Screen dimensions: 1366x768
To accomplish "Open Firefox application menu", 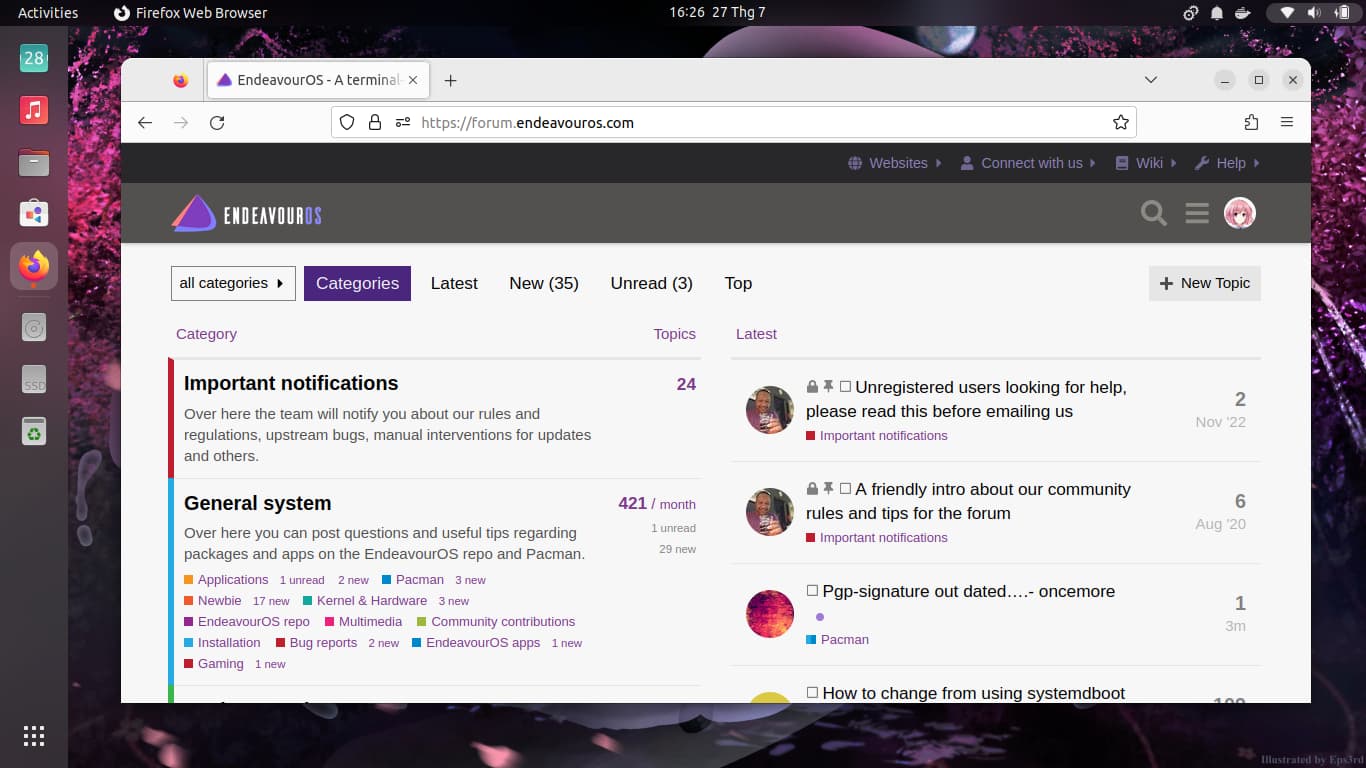I will click(1287, 122).
